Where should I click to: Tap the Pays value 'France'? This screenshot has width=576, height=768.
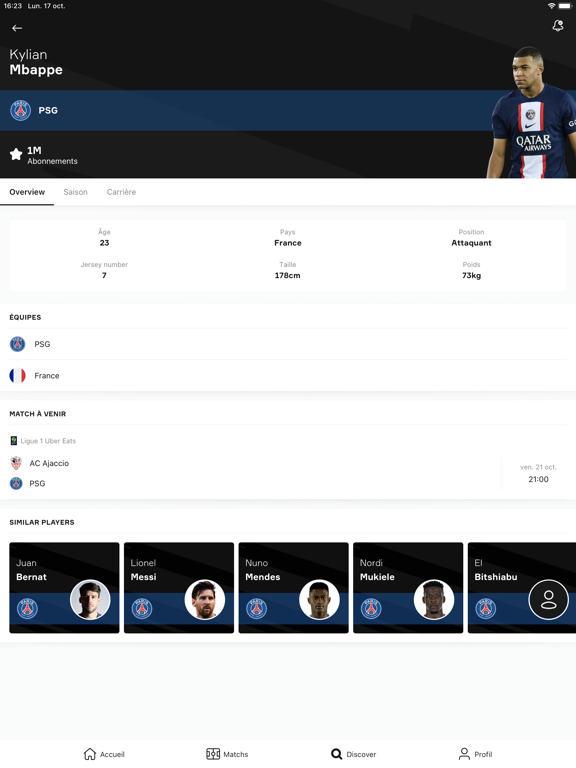(x=288, y=243)
